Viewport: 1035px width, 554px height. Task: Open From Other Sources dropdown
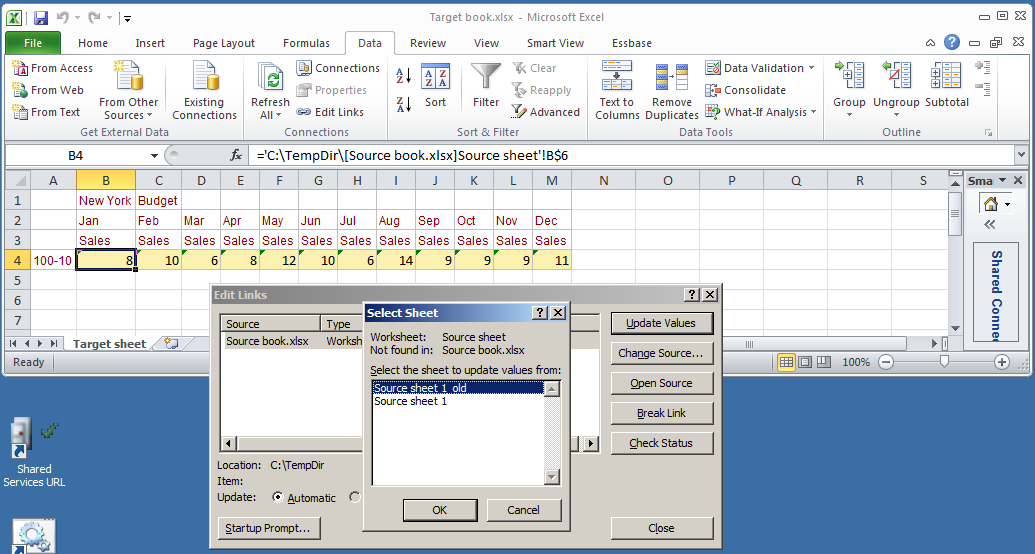(128, 90)
